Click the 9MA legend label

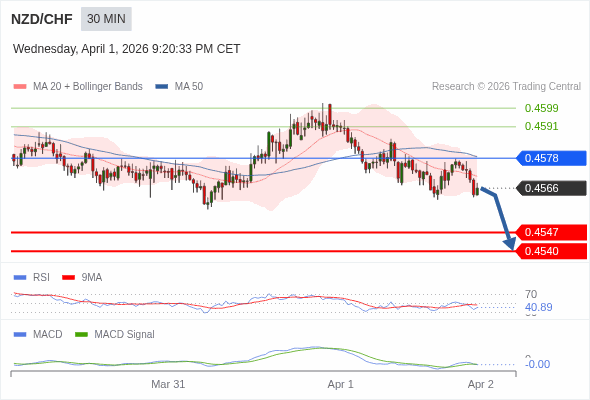(x=92, y=278)
